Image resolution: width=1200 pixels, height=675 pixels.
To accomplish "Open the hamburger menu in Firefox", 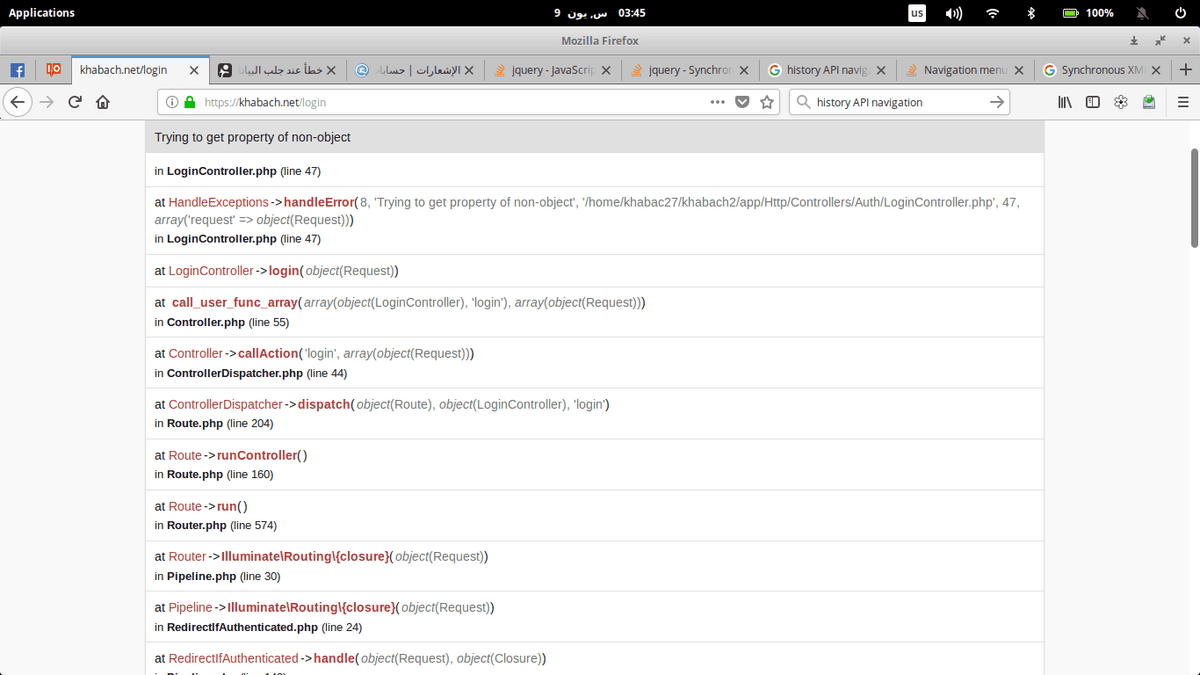I will click(x=1183, y=101).
